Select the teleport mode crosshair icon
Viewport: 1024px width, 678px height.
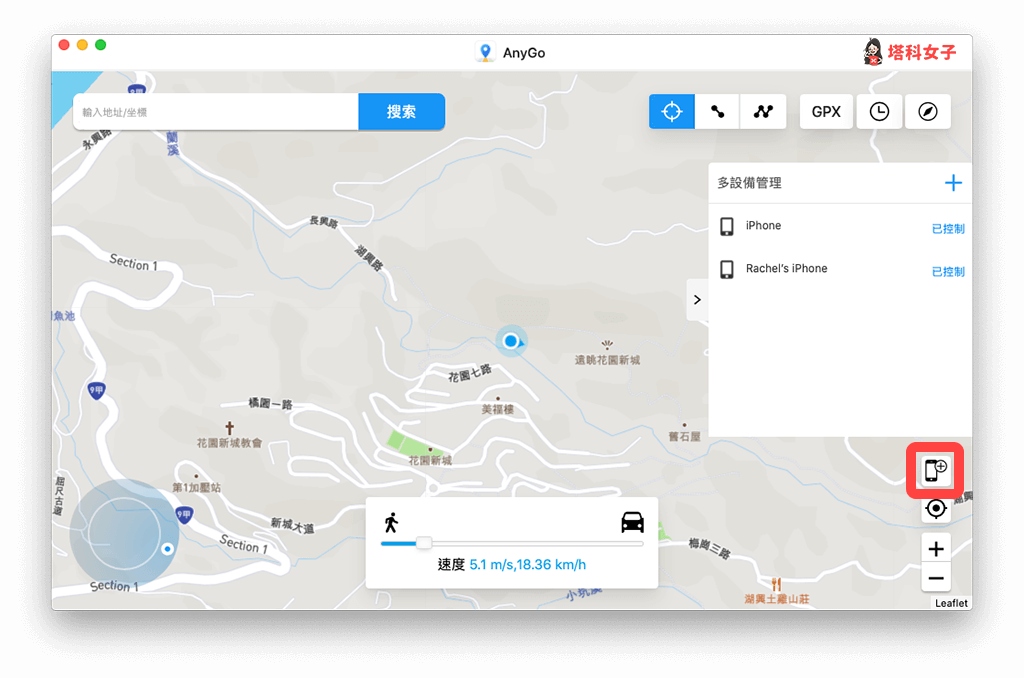click(672, 112)
